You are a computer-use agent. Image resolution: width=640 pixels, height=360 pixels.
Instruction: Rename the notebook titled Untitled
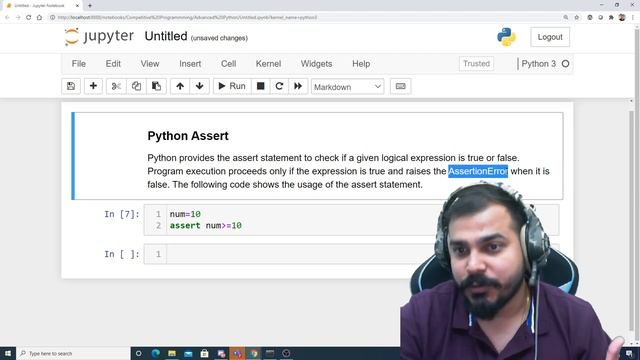[166, 36]
